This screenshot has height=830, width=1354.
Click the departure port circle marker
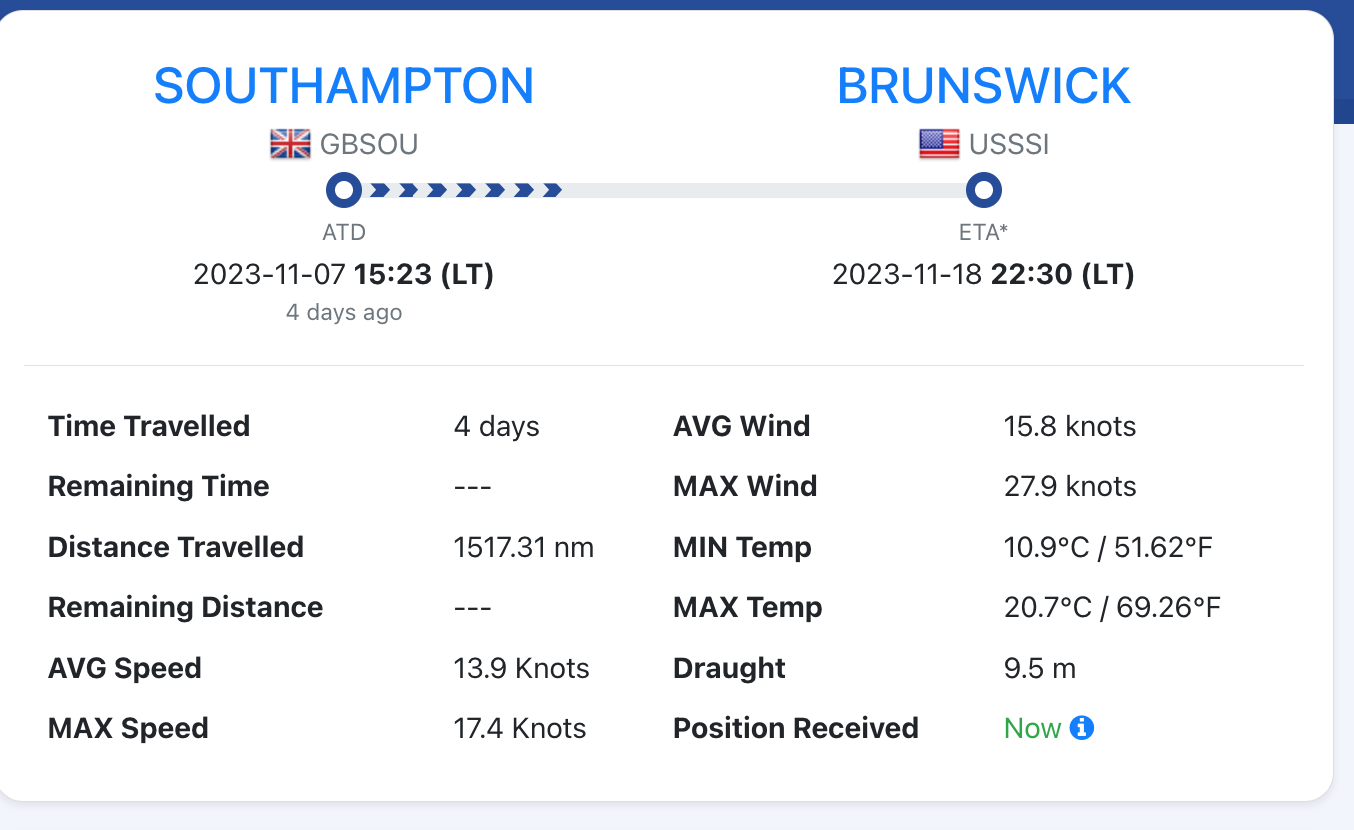[x=344, y=189]
